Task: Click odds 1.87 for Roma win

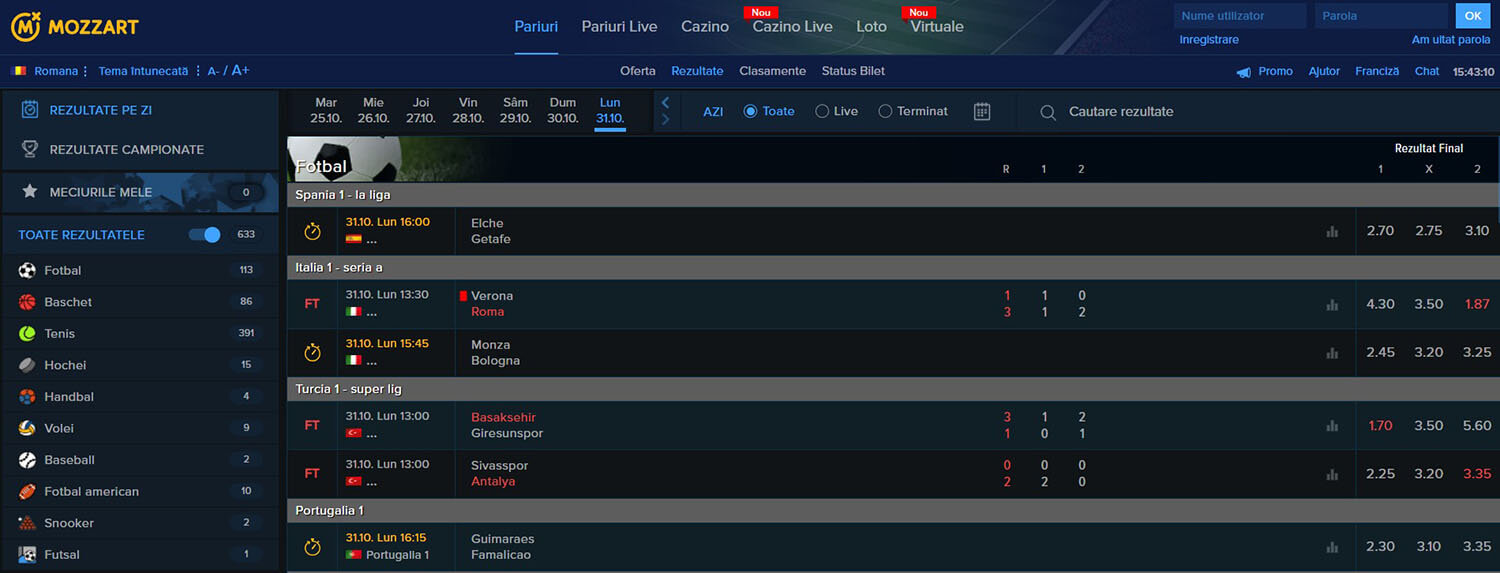Action: point(1477,304)
